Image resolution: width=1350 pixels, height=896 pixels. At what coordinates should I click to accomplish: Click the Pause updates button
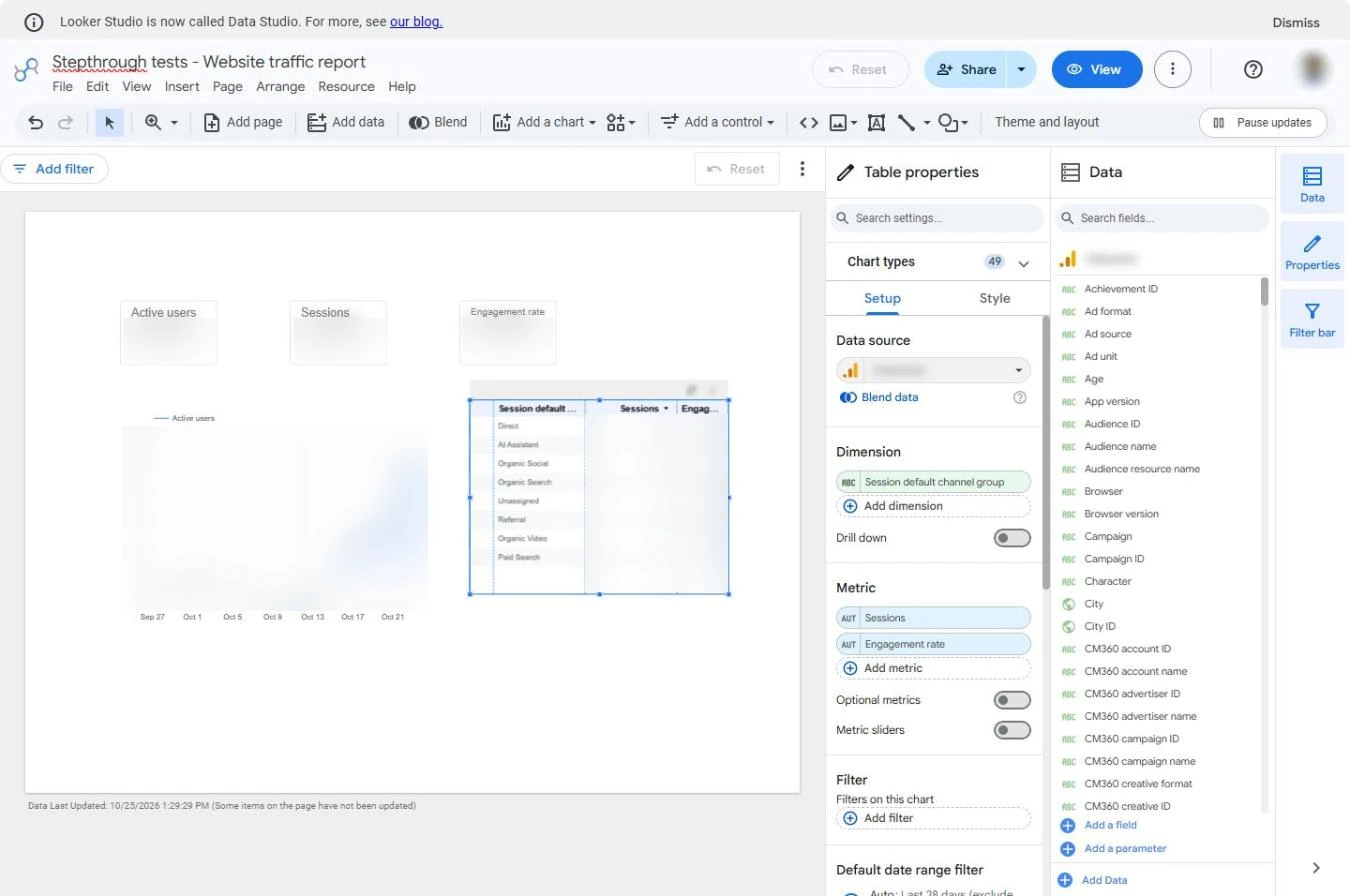pyautogui.click(x=1263, y=122)
